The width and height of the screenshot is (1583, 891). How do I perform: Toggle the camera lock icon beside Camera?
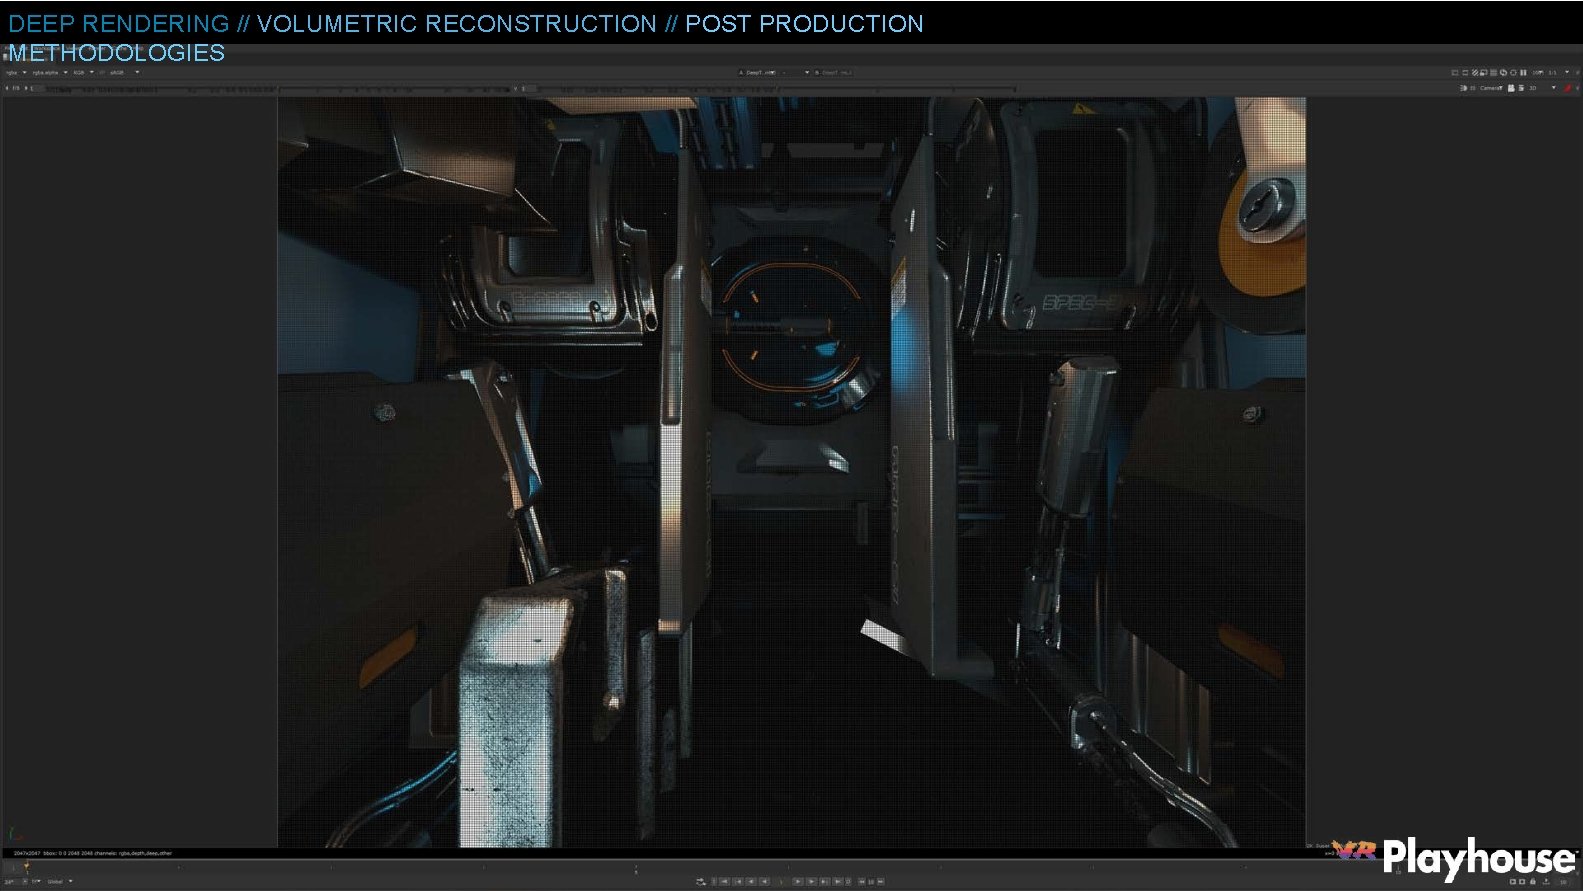(1510, 88)
